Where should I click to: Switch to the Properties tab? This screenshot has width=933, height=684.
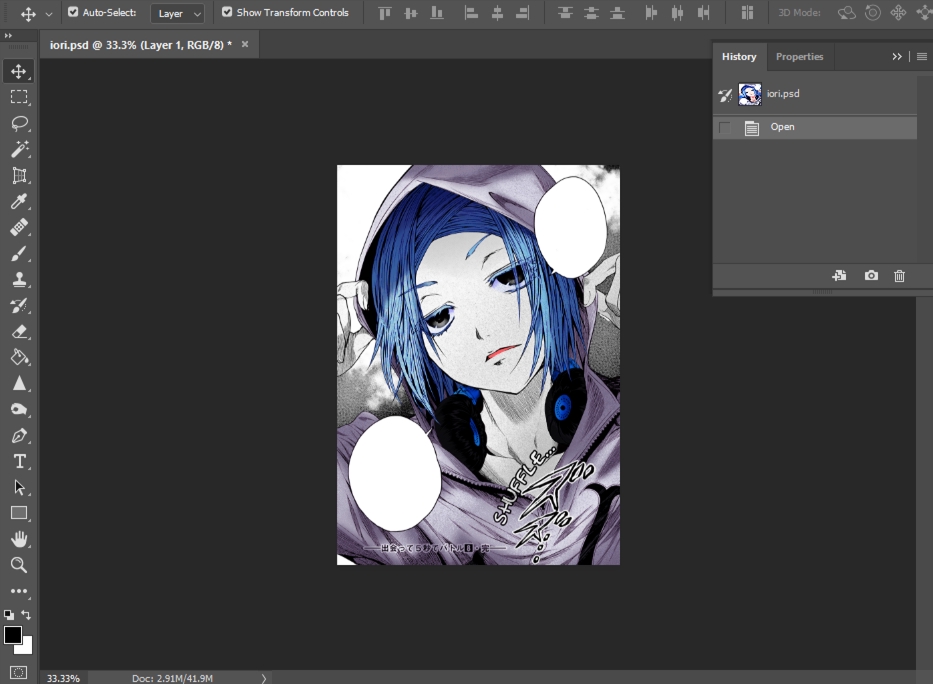[x=799, y=57]
